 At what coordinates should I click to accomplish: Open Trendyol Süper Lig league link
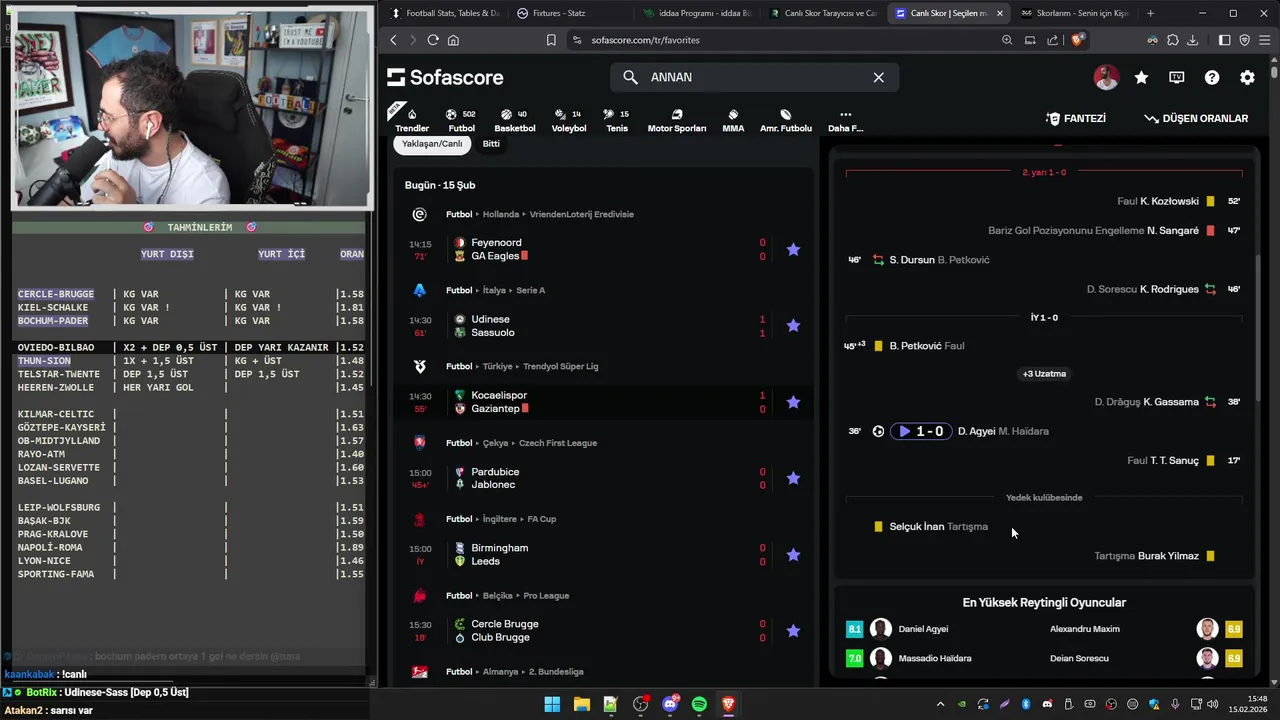[x=560, y=366]
